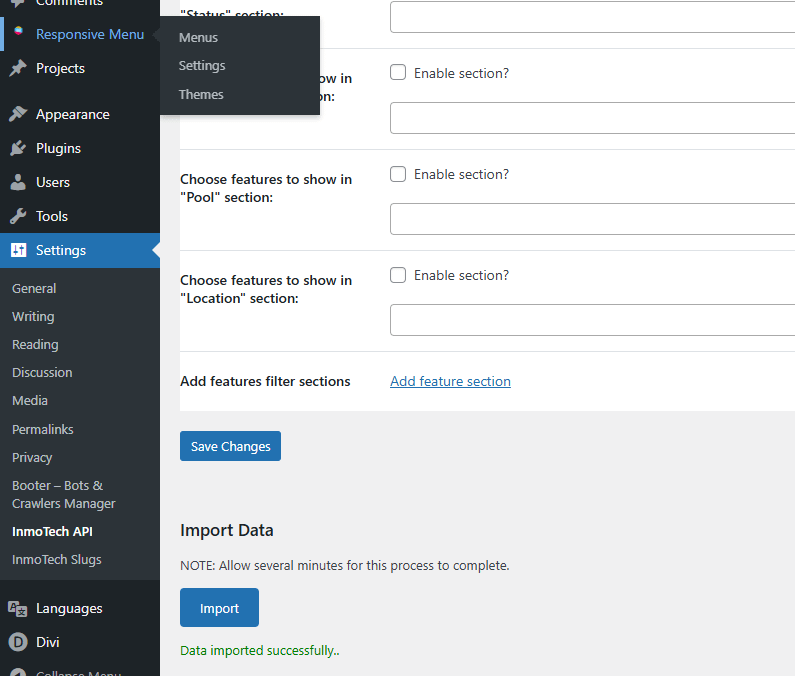
Task: Click the Projects pushpin icon
Action: click(18, 68)
